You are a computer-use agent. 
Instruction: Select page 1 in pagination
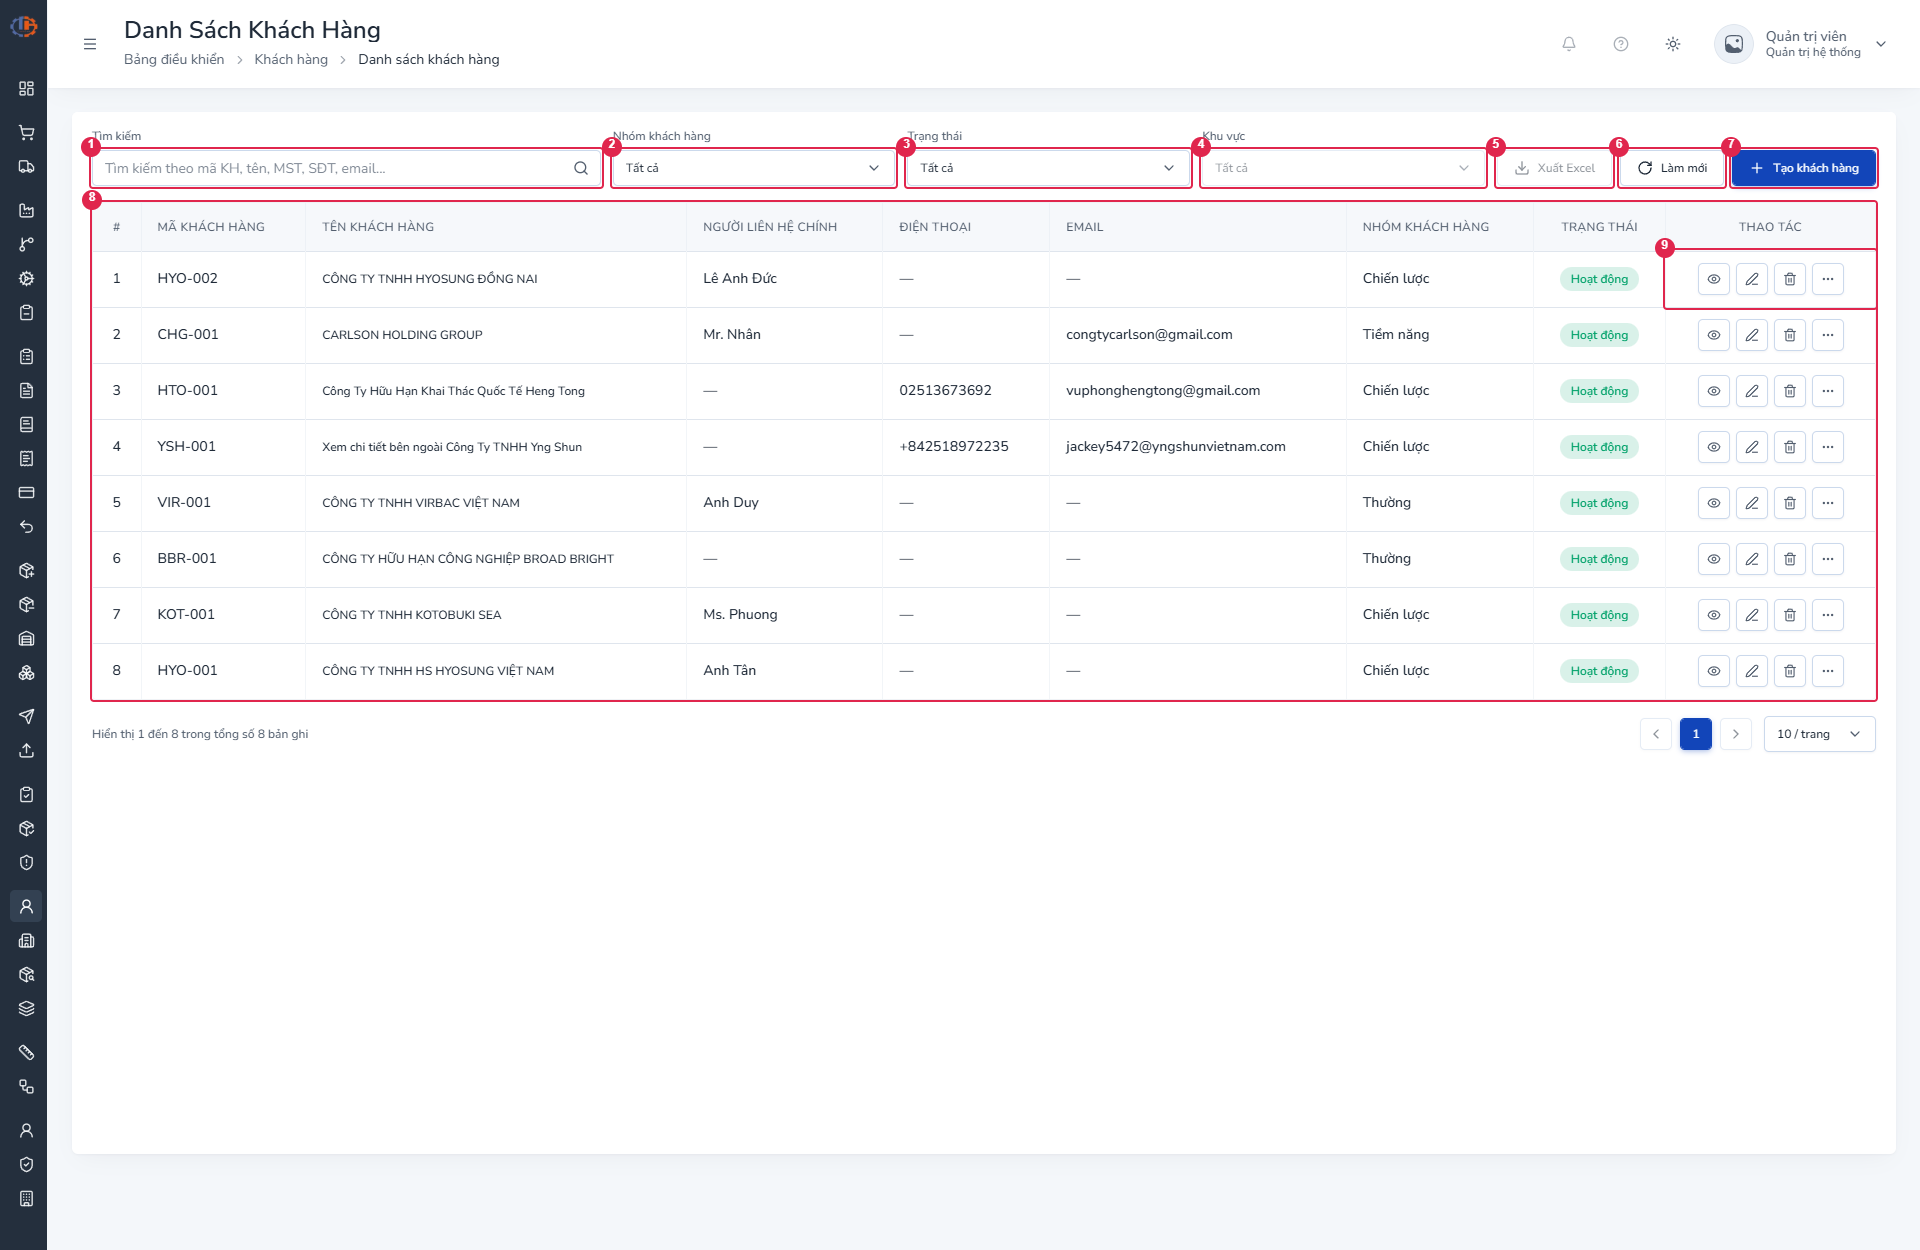pos(1696,734)
